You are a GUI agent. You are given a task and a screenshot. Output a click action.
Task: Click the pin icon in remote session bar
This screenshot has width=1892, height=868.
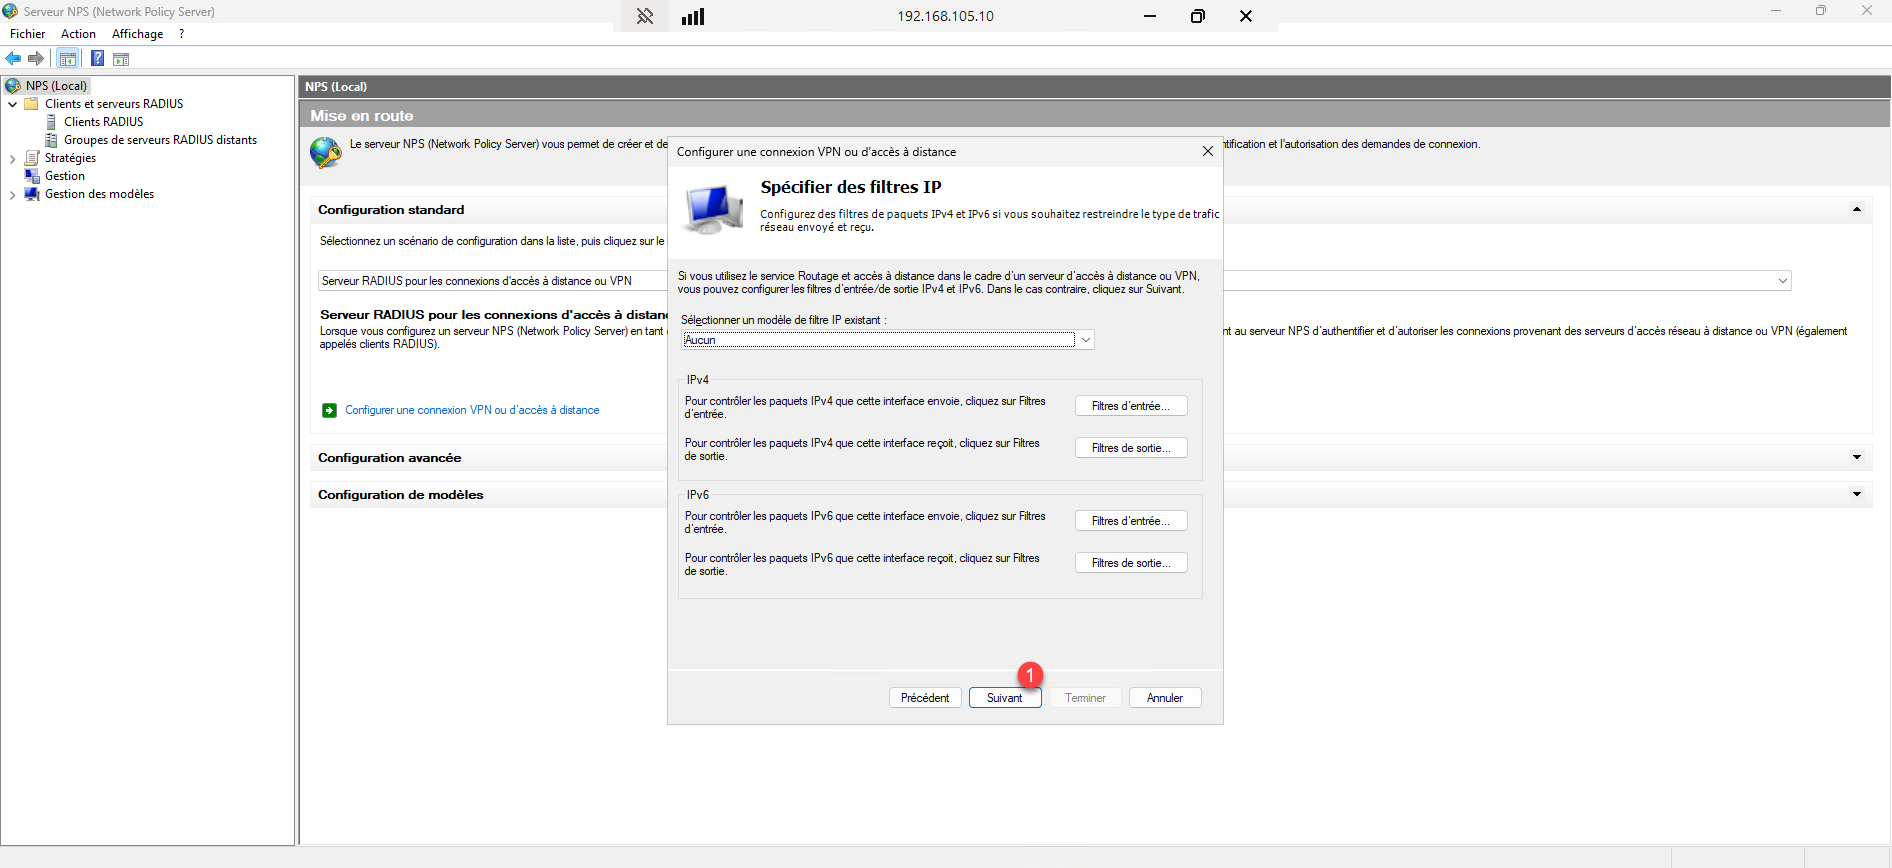coord(645,16)
